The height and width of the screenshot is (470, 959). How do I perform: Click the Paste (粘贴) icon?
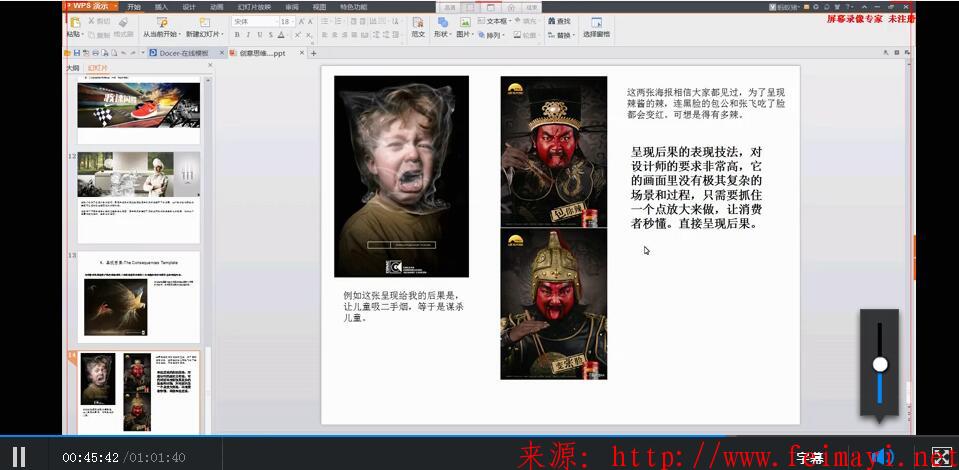point(73,22)
